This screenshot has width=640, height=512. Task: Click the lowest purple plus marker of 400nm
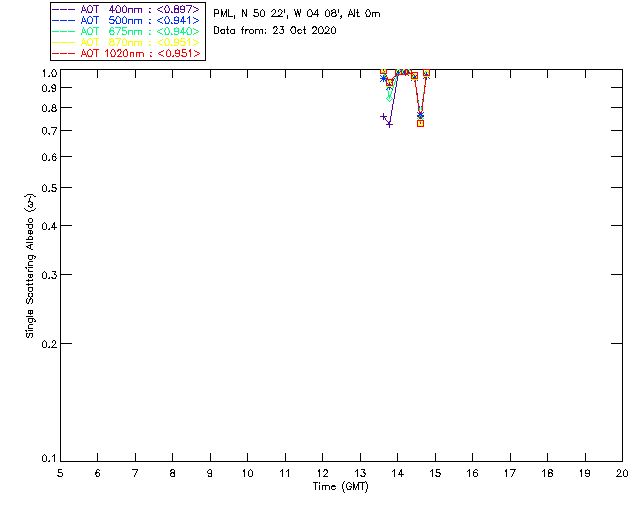tap(389, 124)
